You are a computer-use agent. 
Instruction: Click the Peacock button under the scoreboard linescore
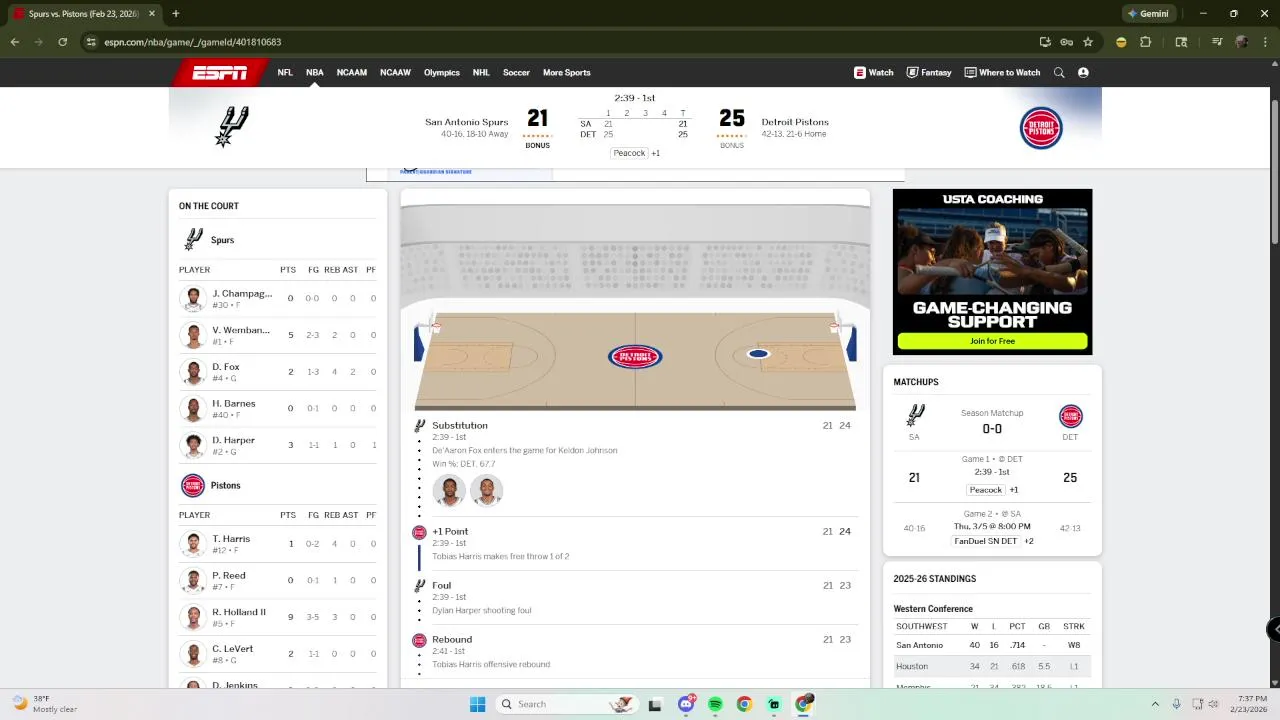(x=629, y=153)
